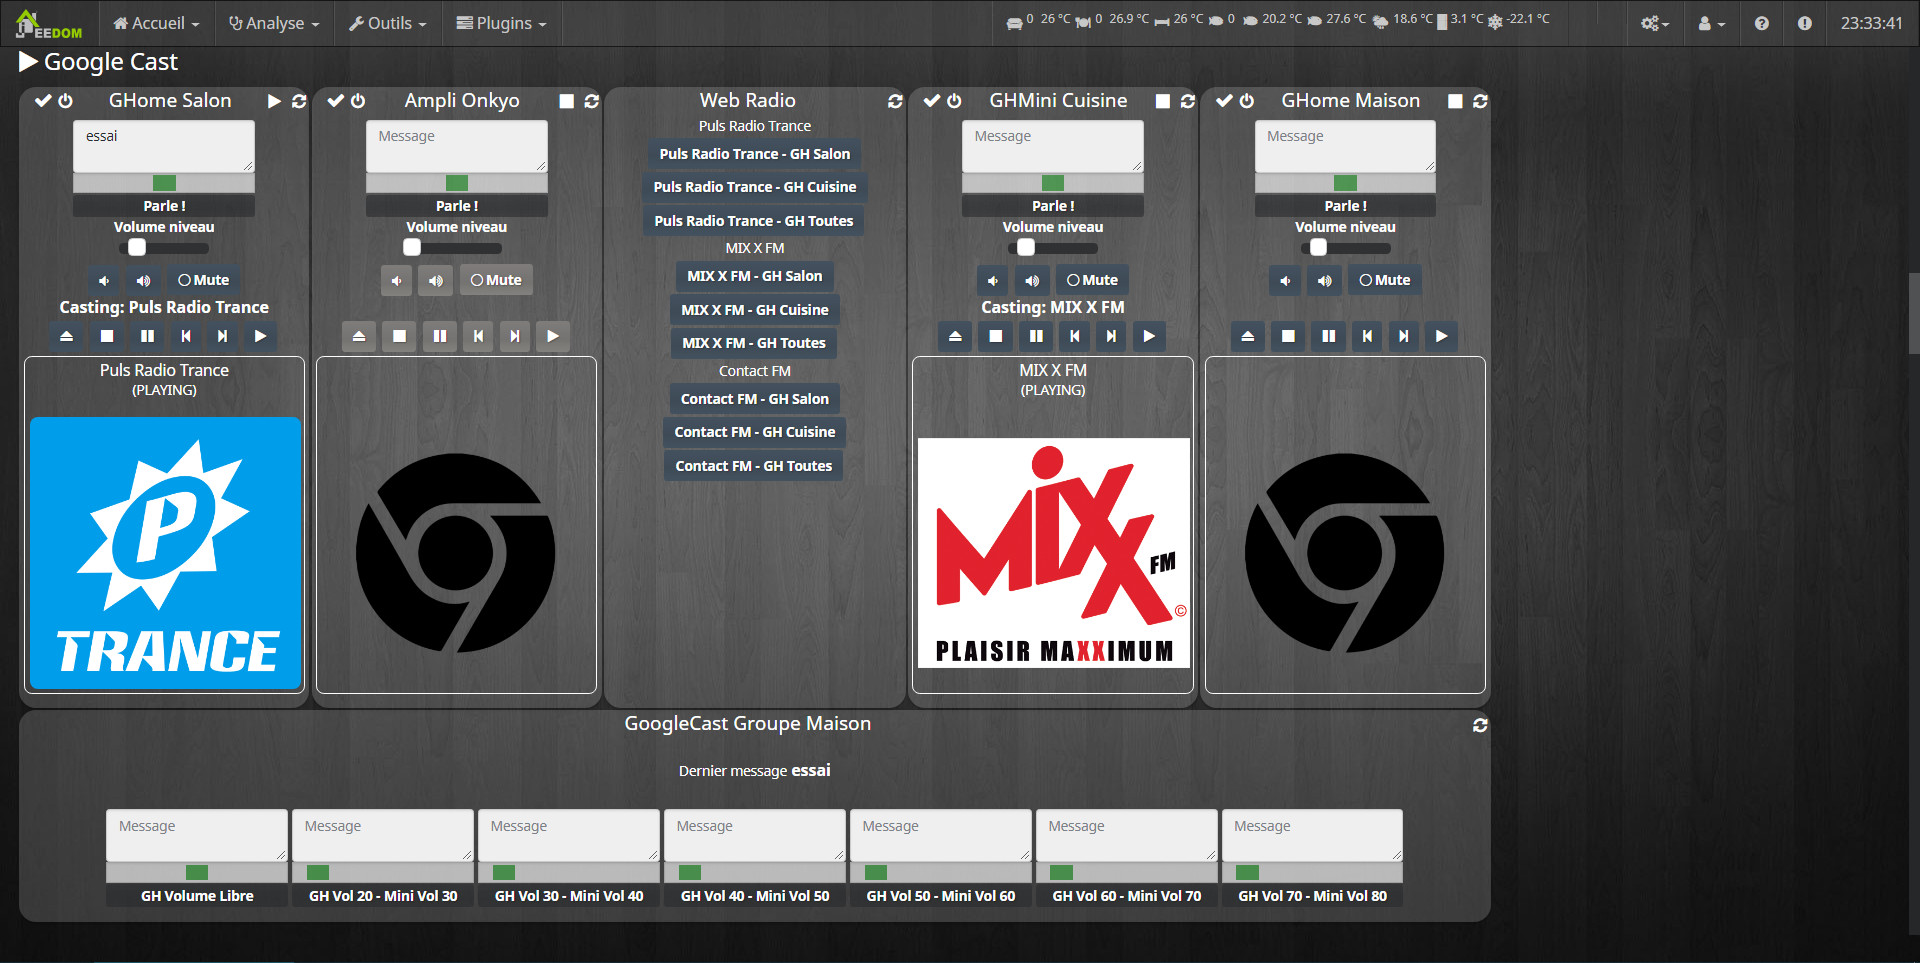The width and height of the screenshot is (1920, 963).
Task: Play Contact FM - GH Toutes
Action: [x=754, y=466]
